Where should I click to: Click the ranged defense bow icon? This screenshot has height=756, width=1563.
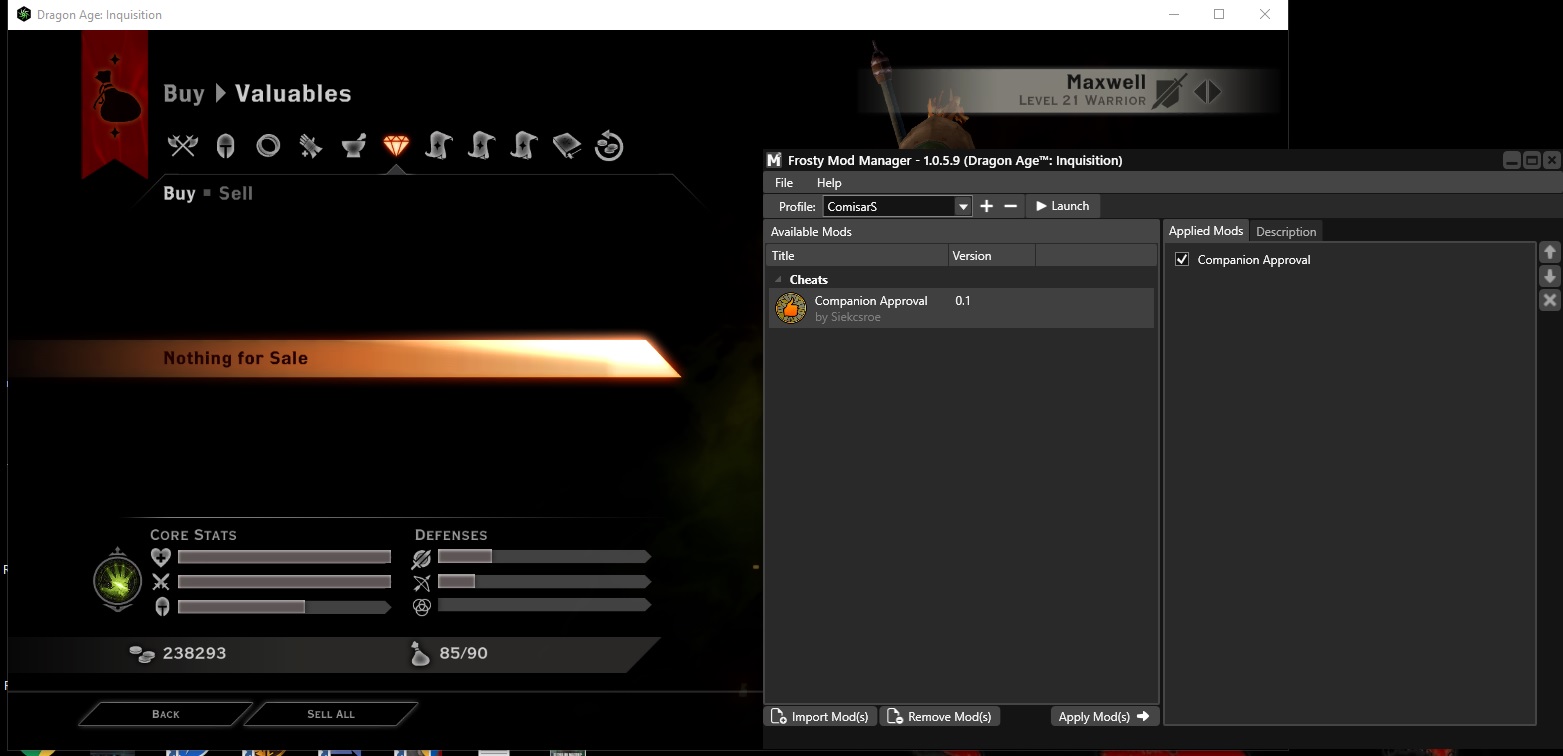click(422, 582)
